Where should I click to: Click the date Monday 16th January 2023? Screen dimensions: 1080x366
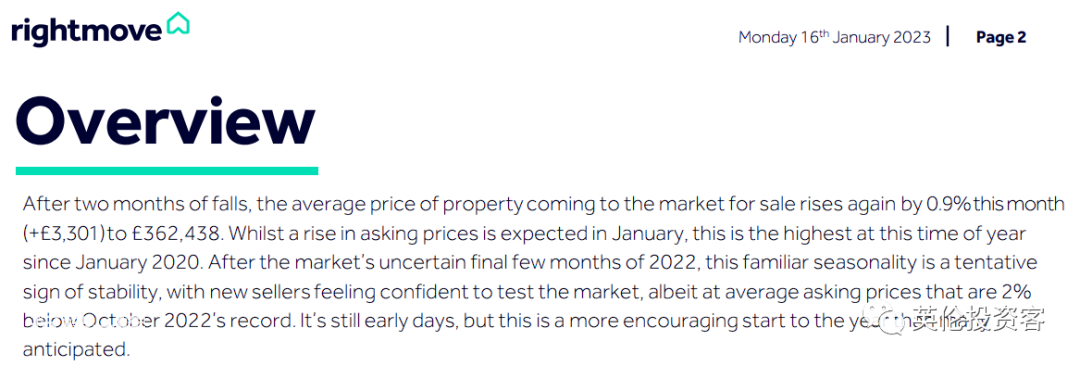(x=834, y=37)
